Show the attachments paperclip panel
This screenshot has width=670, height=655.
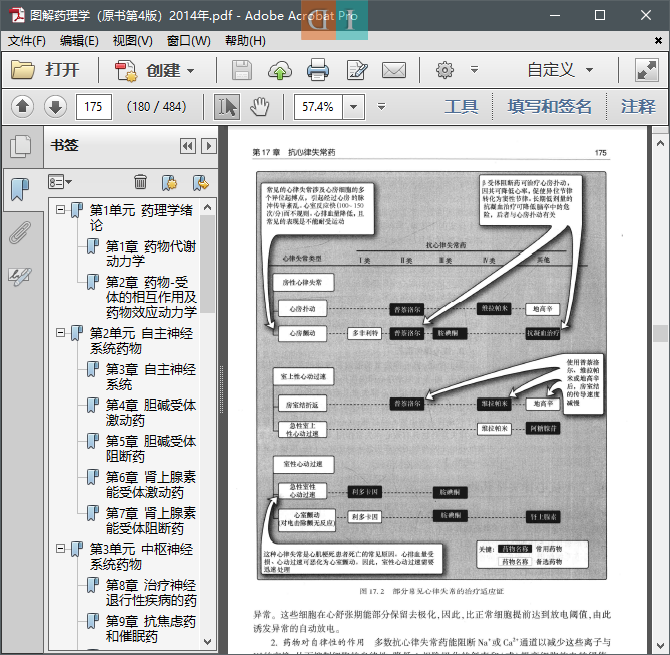(20, 232)
